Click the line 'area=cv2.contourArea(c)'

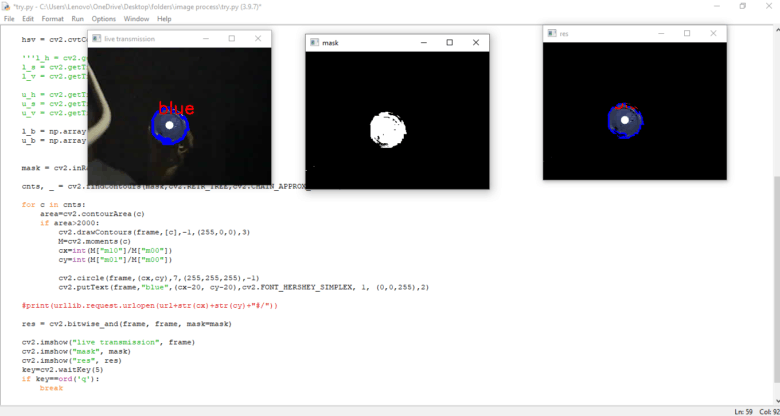click(x=92, y=214)
